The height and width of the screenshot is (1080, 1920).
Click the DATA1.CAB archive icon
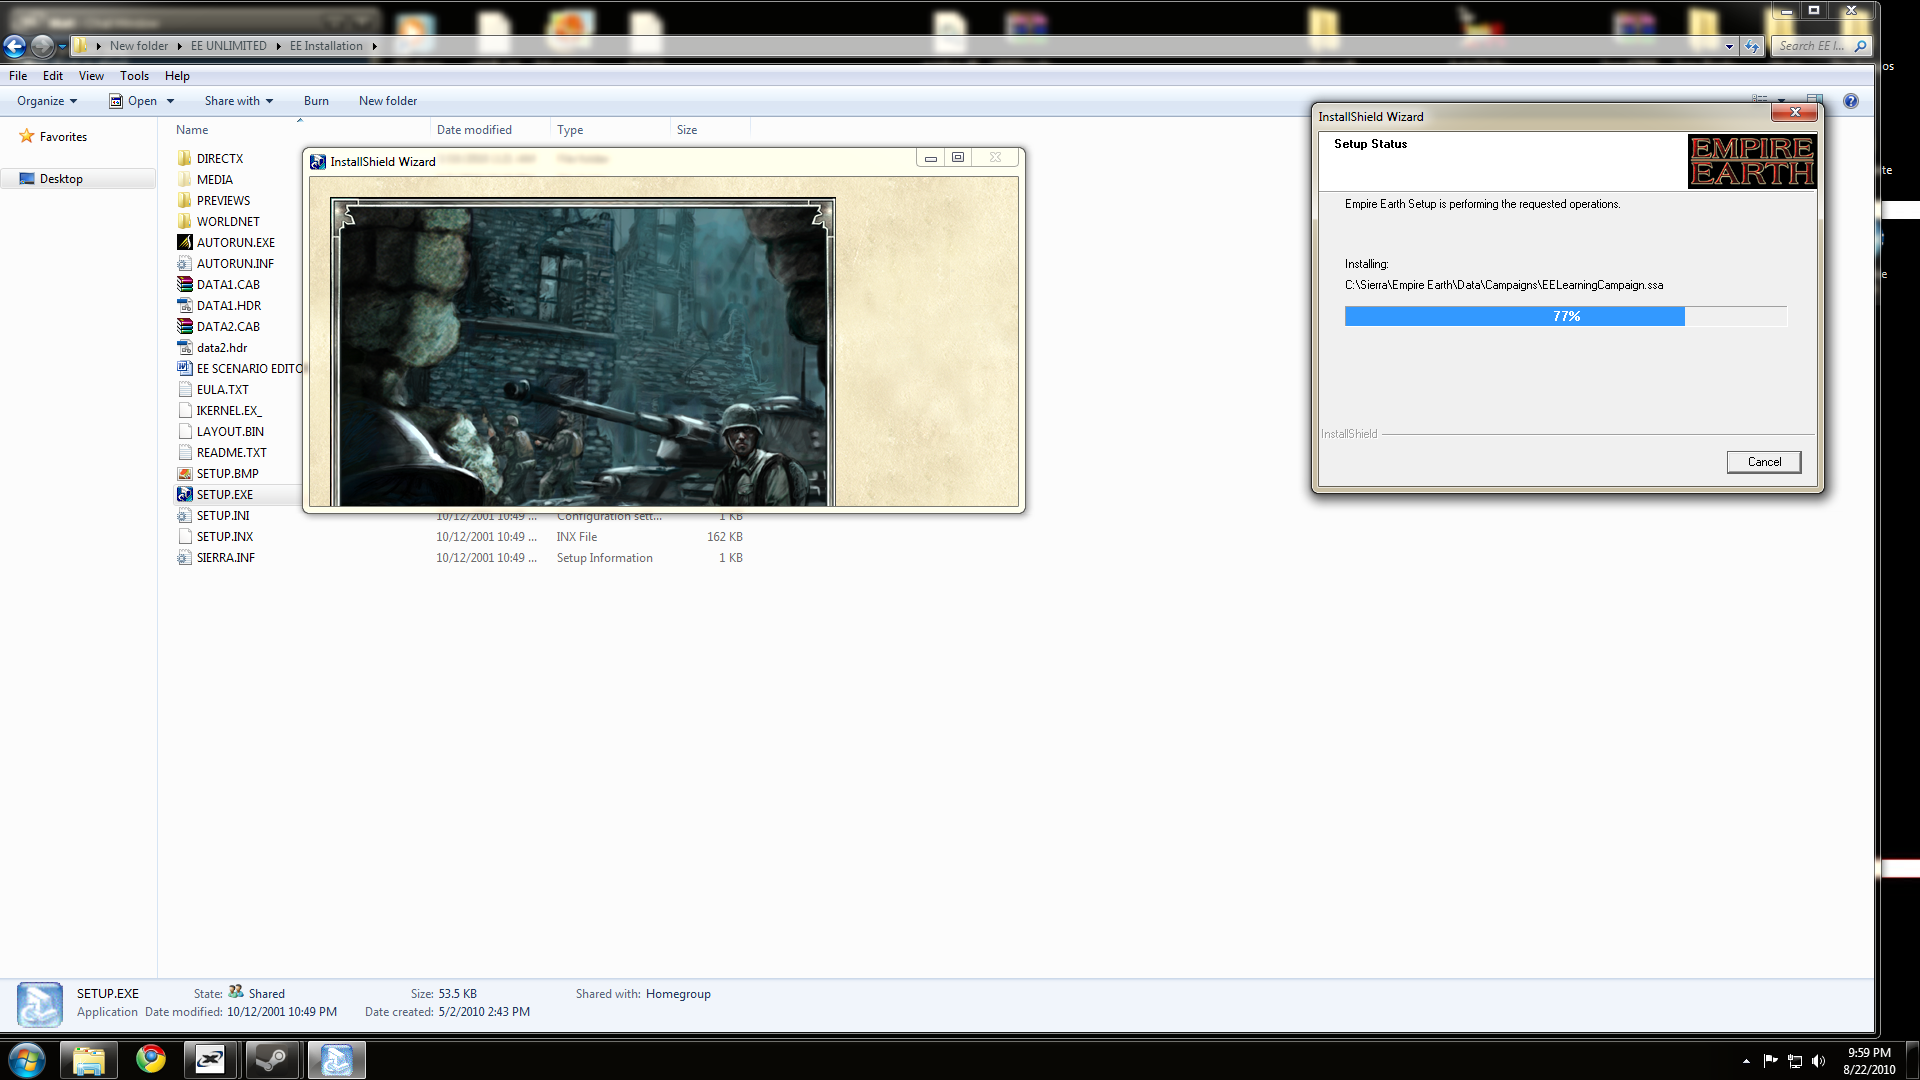pyautogui.click(x=185, y=284)
